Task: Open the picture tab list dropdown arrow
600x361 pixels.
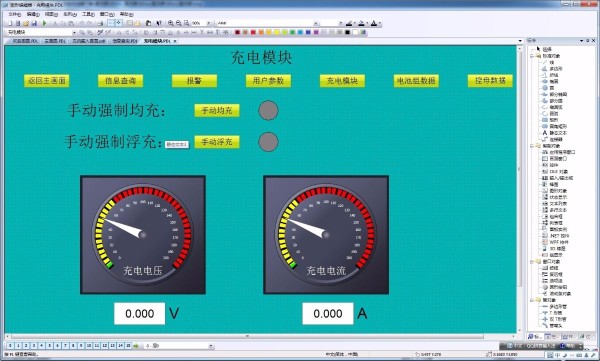Action: 520,41
